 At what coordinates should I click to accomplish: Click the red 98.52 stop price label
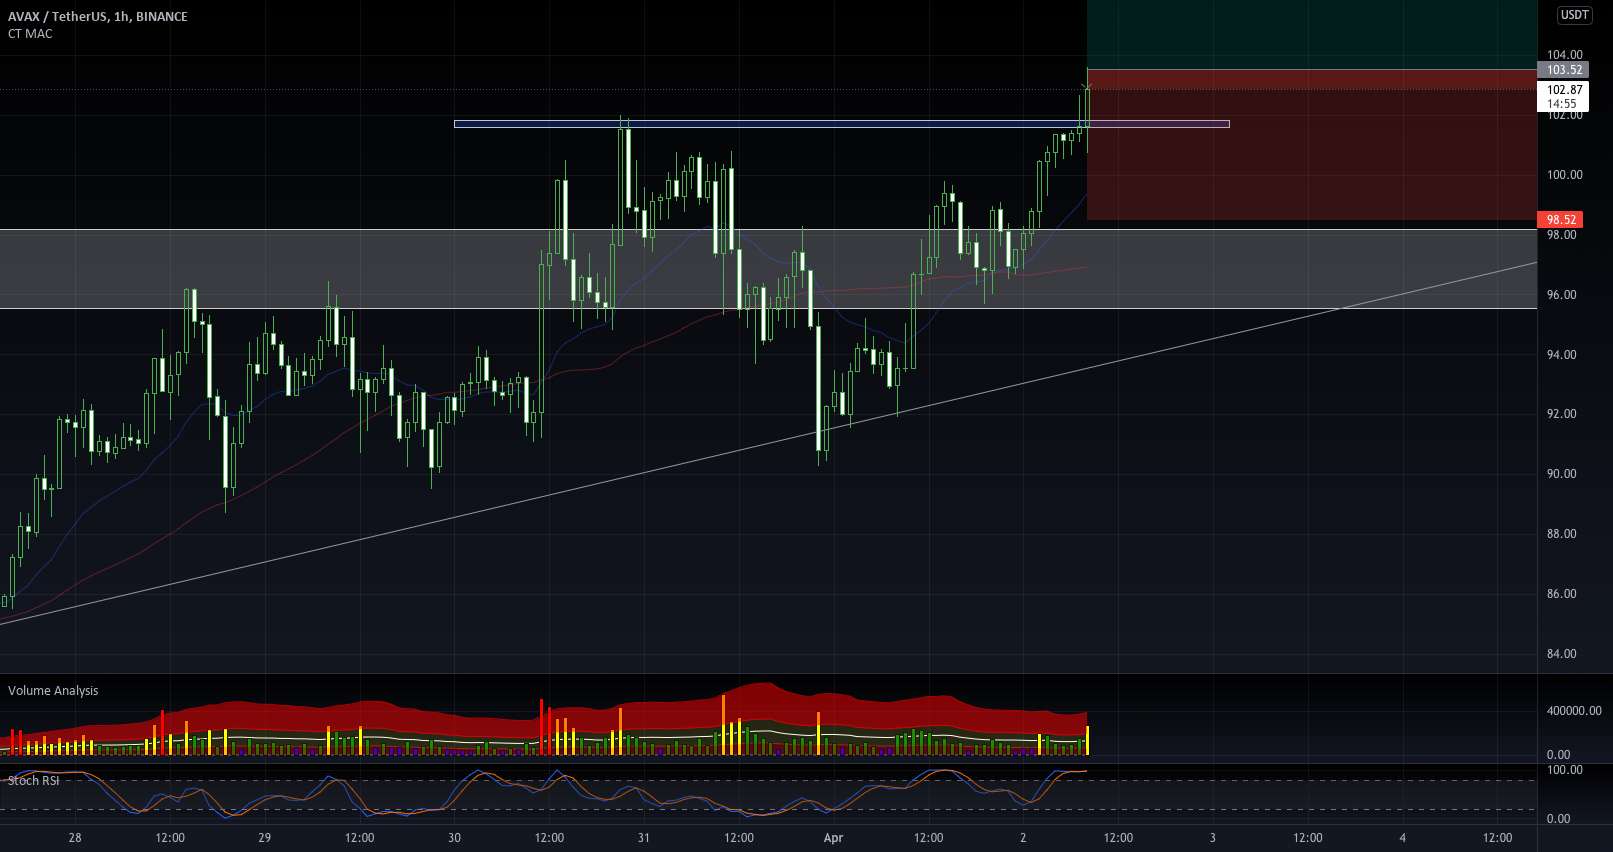(1561, 220)
